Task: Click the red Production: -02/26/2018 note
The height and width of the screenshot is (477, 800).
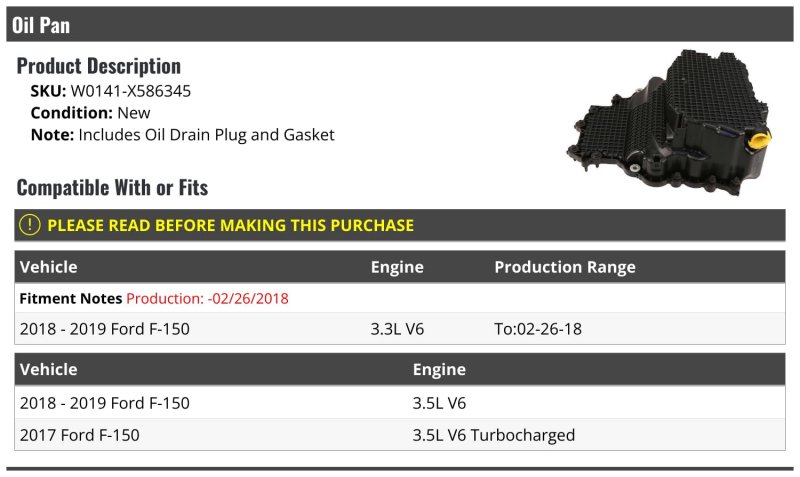Action: tap(207, 298)
